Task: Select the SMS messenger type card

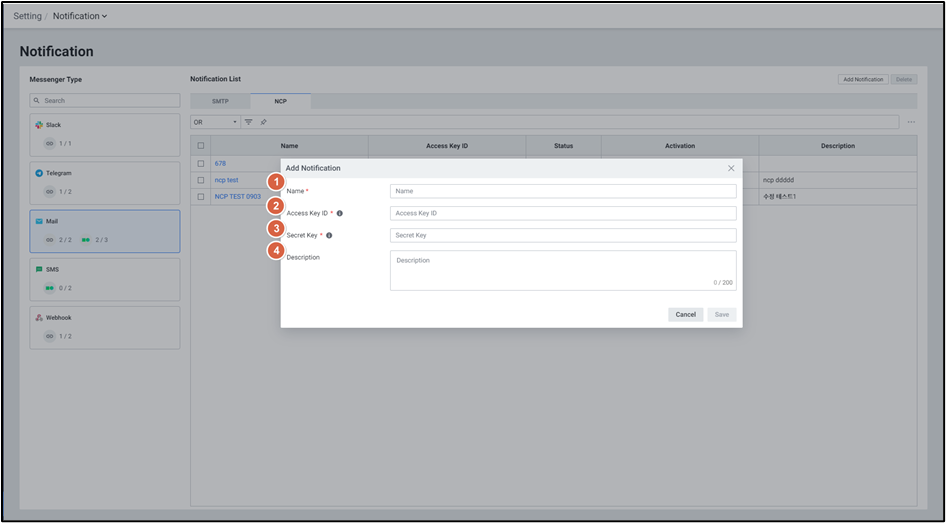Action: tap(105, 279)
